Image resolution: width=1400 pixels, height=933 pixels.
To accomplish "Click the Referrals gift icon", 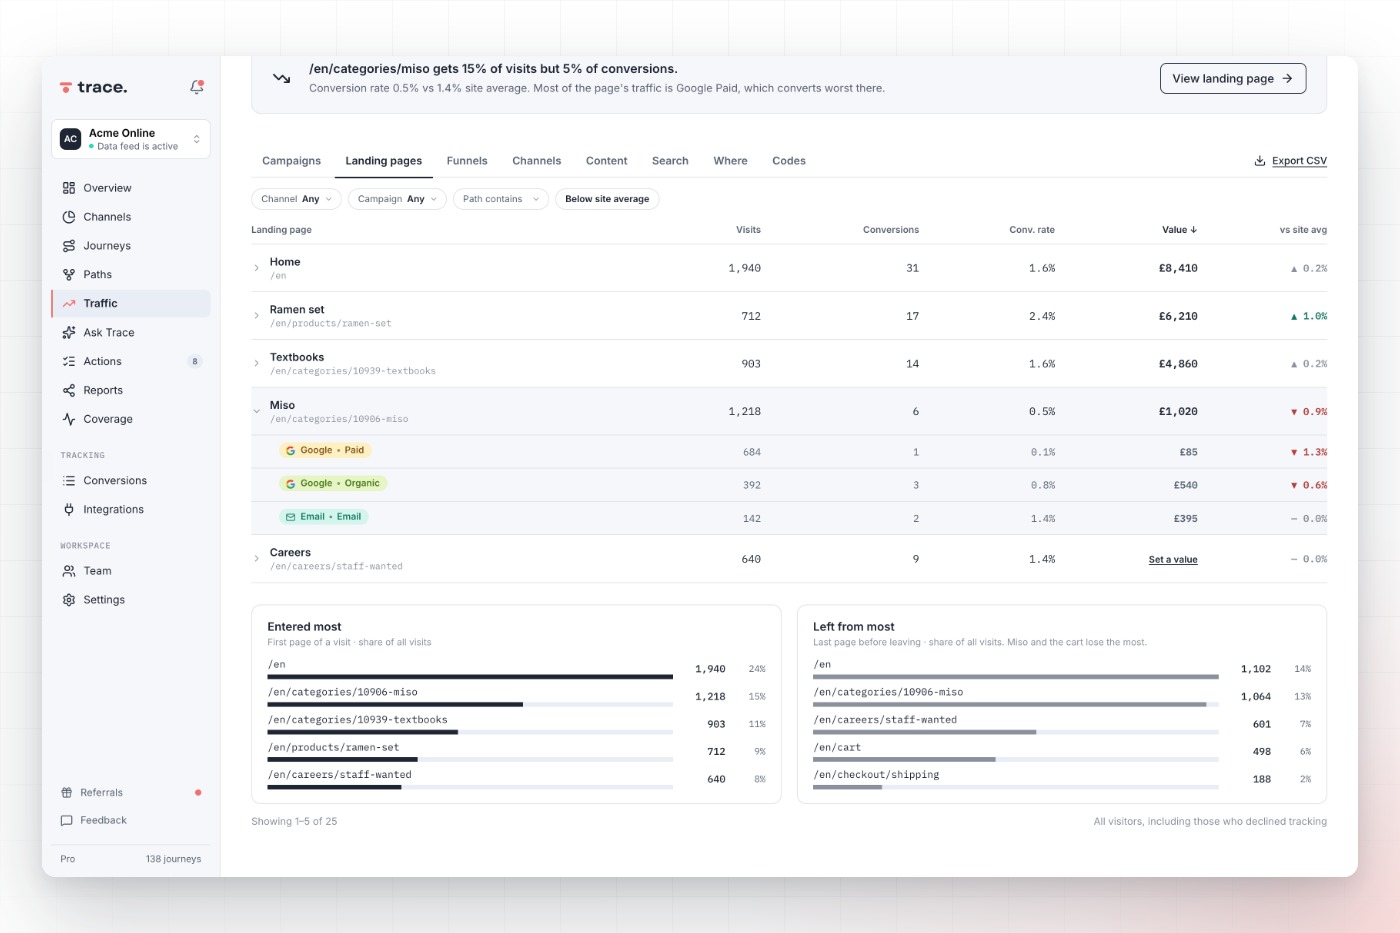I will click(x=67, y=792).
